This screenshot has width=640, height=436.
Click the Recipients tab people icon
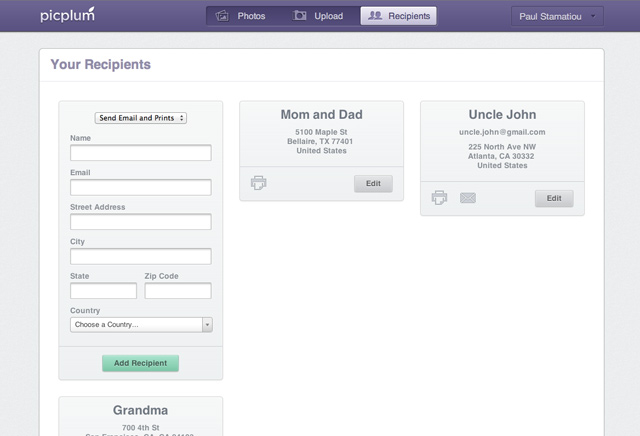[375, 16]
